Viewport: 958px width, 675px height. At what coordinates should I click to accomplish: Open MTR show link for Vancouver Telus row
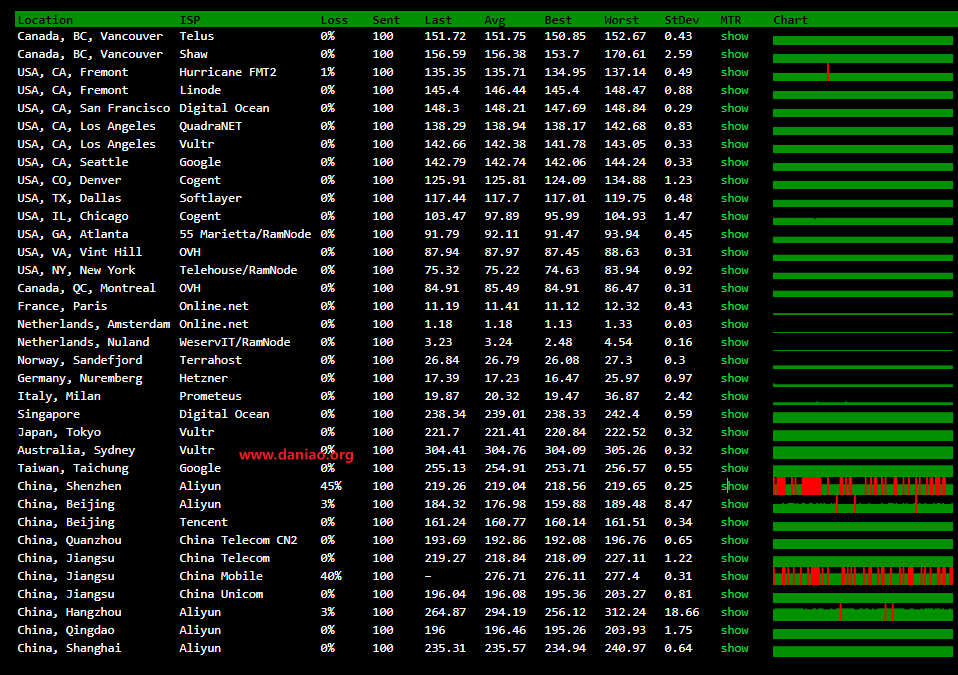[734, 36]
